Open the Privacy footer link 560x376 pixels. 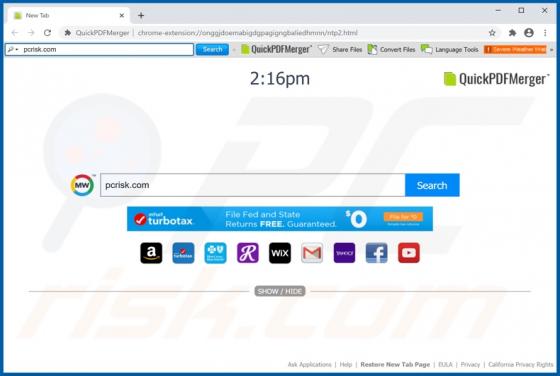pos(470,365)
